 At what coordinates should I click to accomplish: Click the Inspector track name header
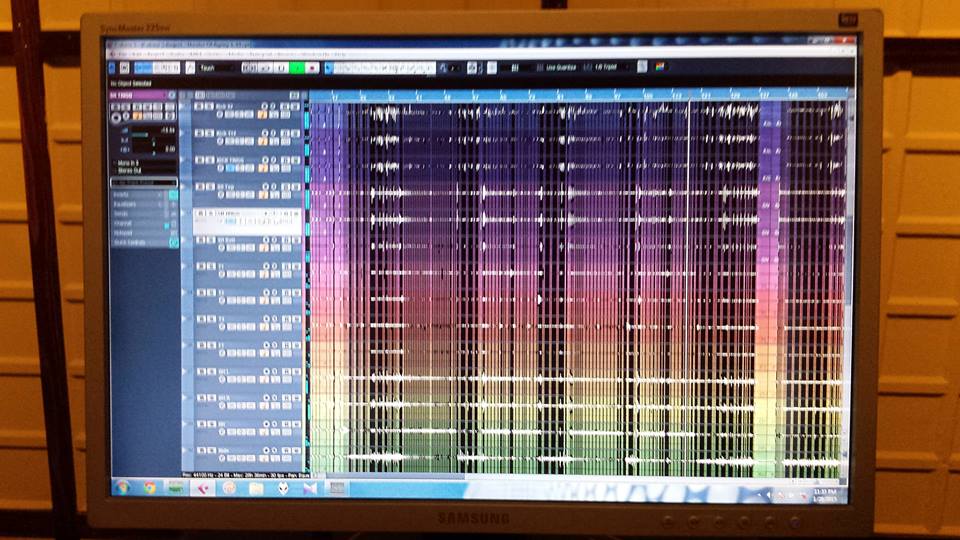(138, 96)
